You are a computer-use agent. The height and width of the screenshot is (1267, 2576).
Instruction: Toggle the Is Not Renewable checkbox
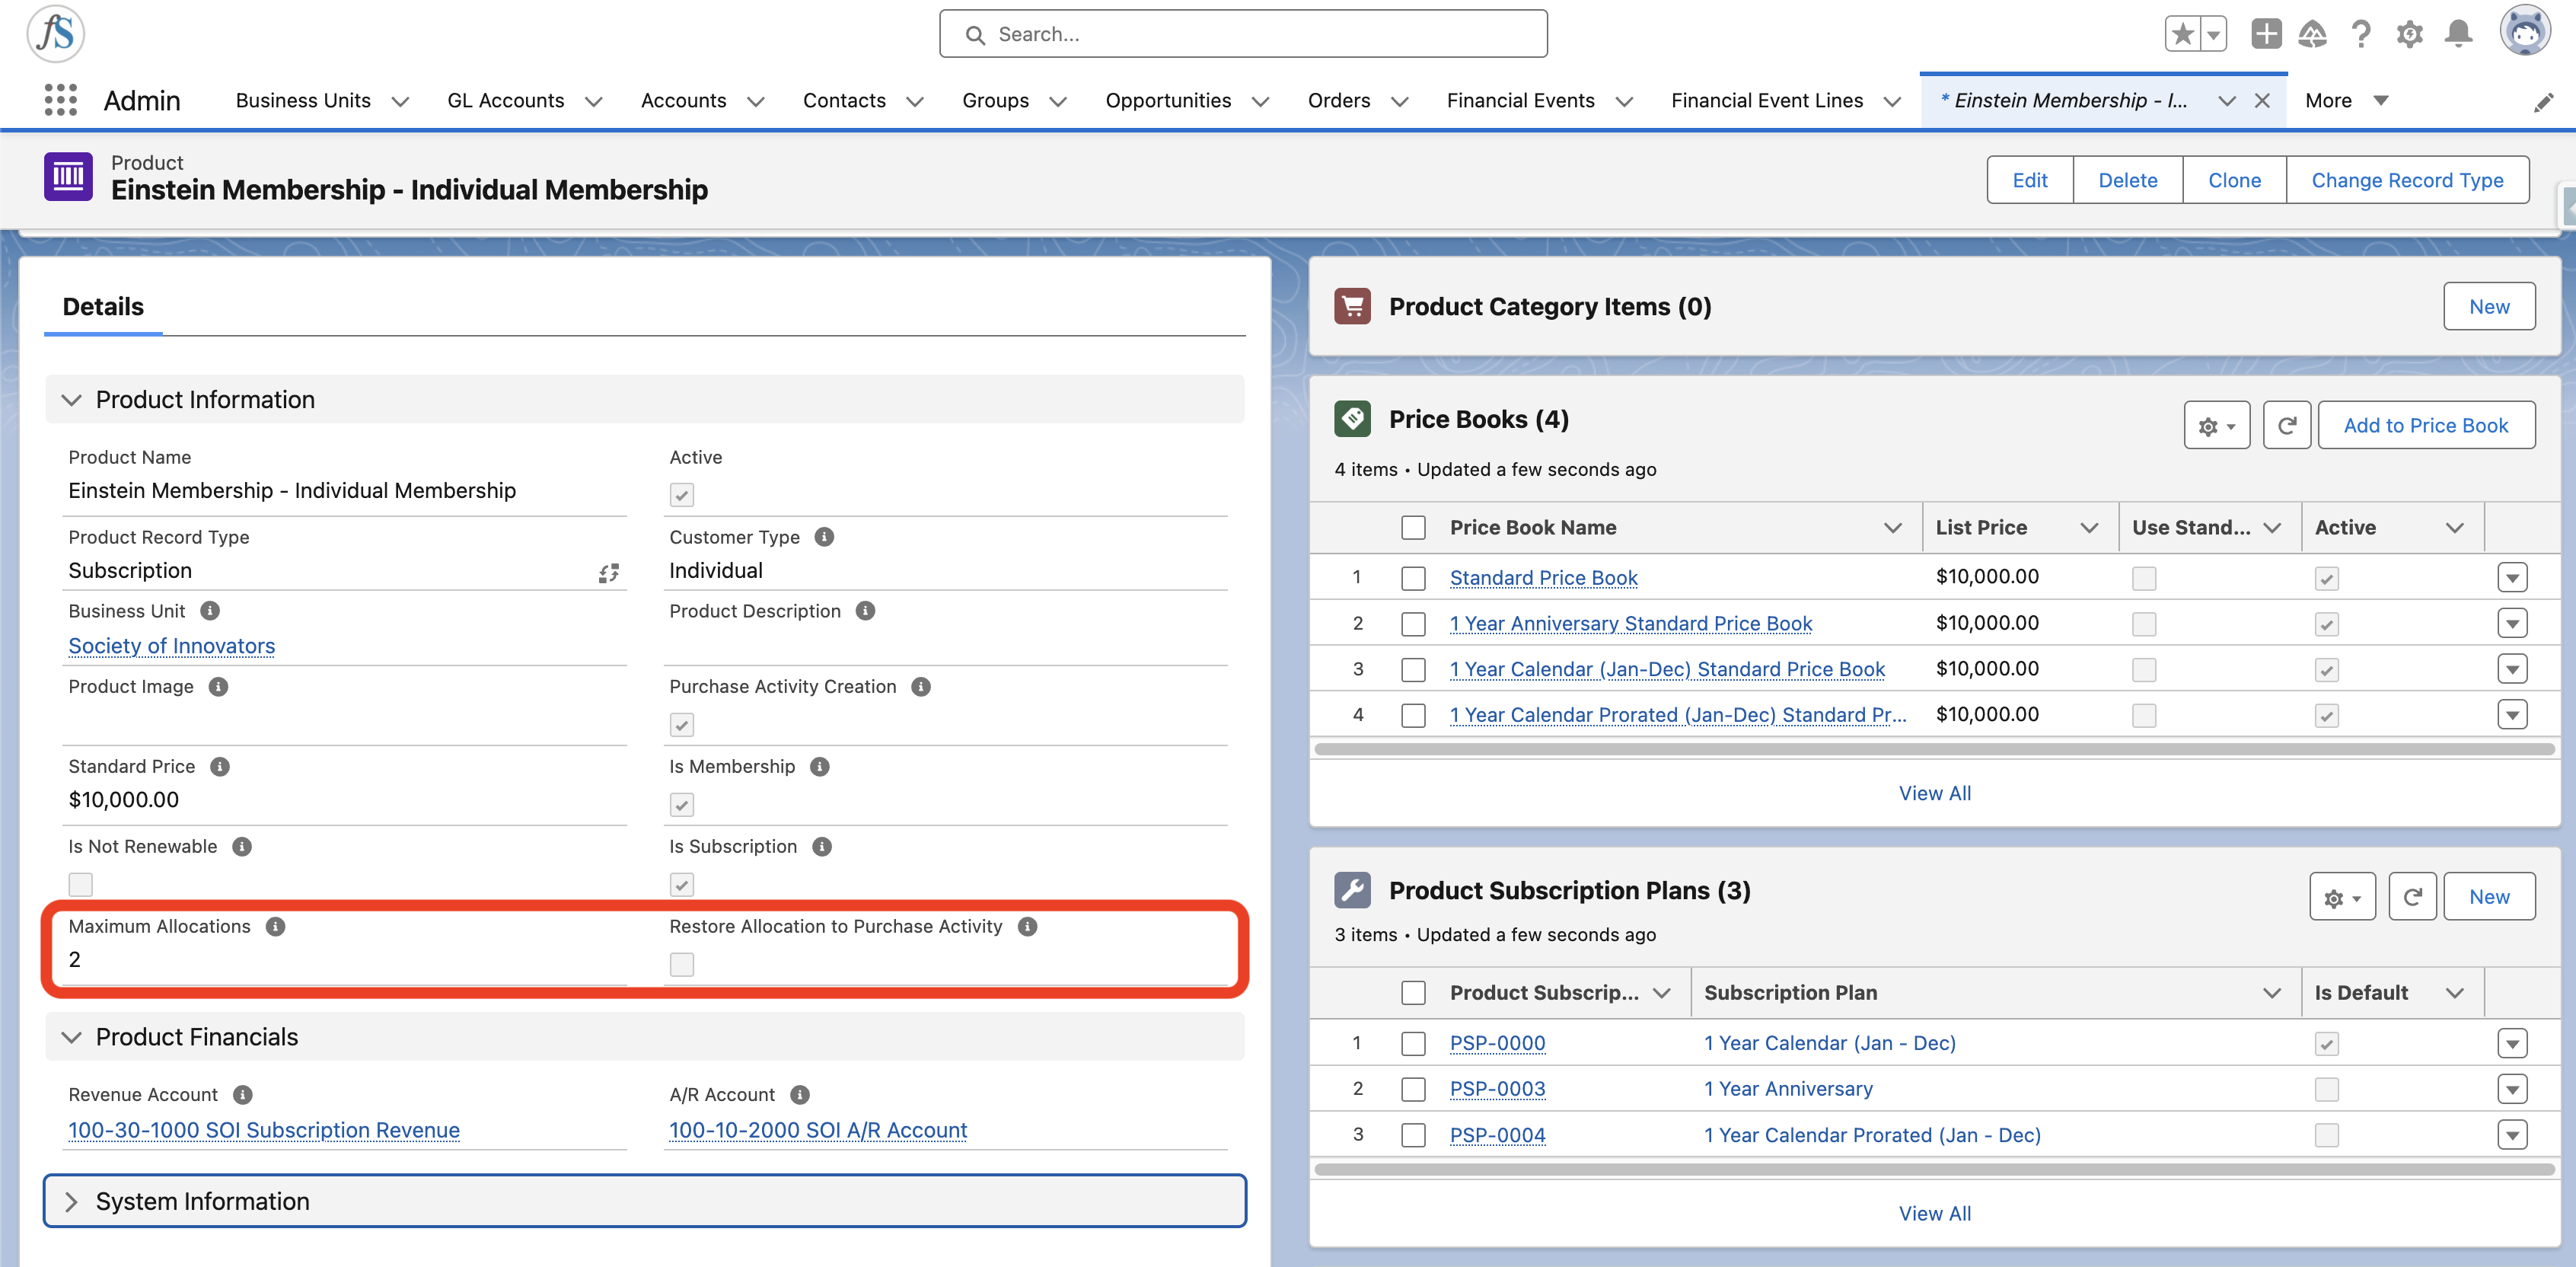(81, 885)
